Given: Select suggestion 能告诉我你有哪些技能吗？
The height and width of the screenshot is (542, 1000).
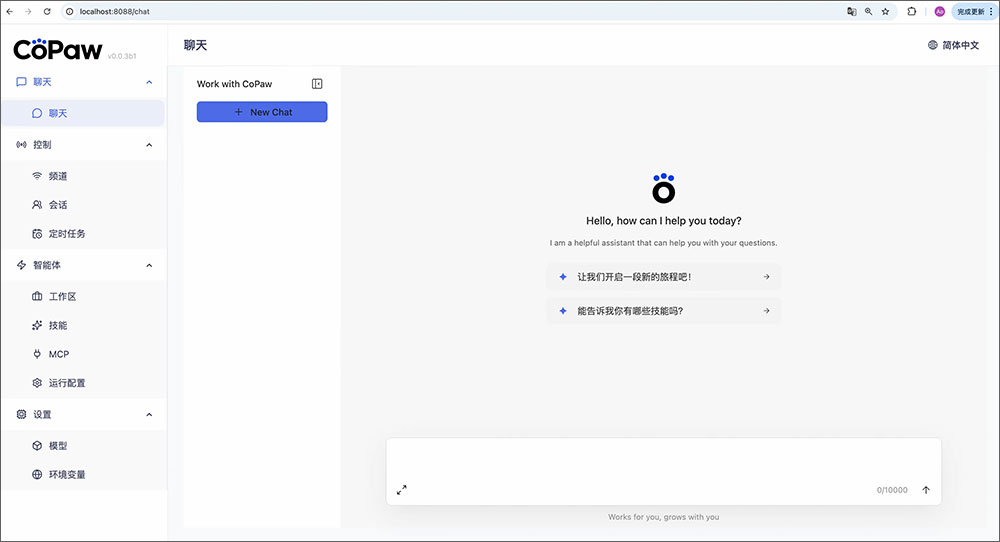Looking at the screenshot, I should pos(664,311).
